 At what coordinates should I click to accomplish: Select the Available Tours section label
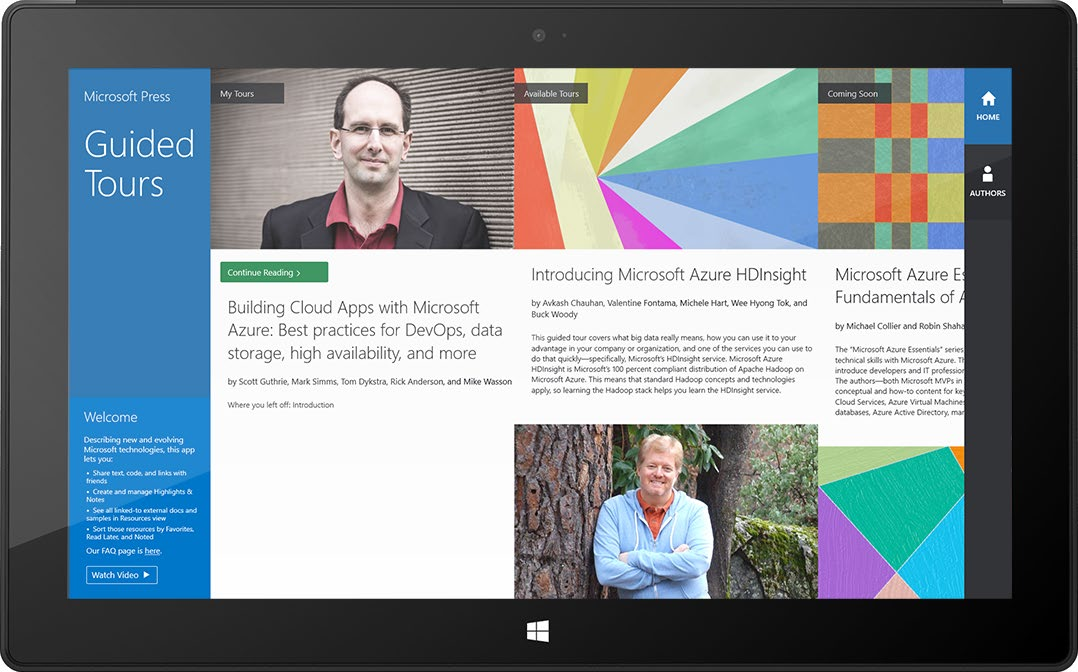tap(551, 94)
